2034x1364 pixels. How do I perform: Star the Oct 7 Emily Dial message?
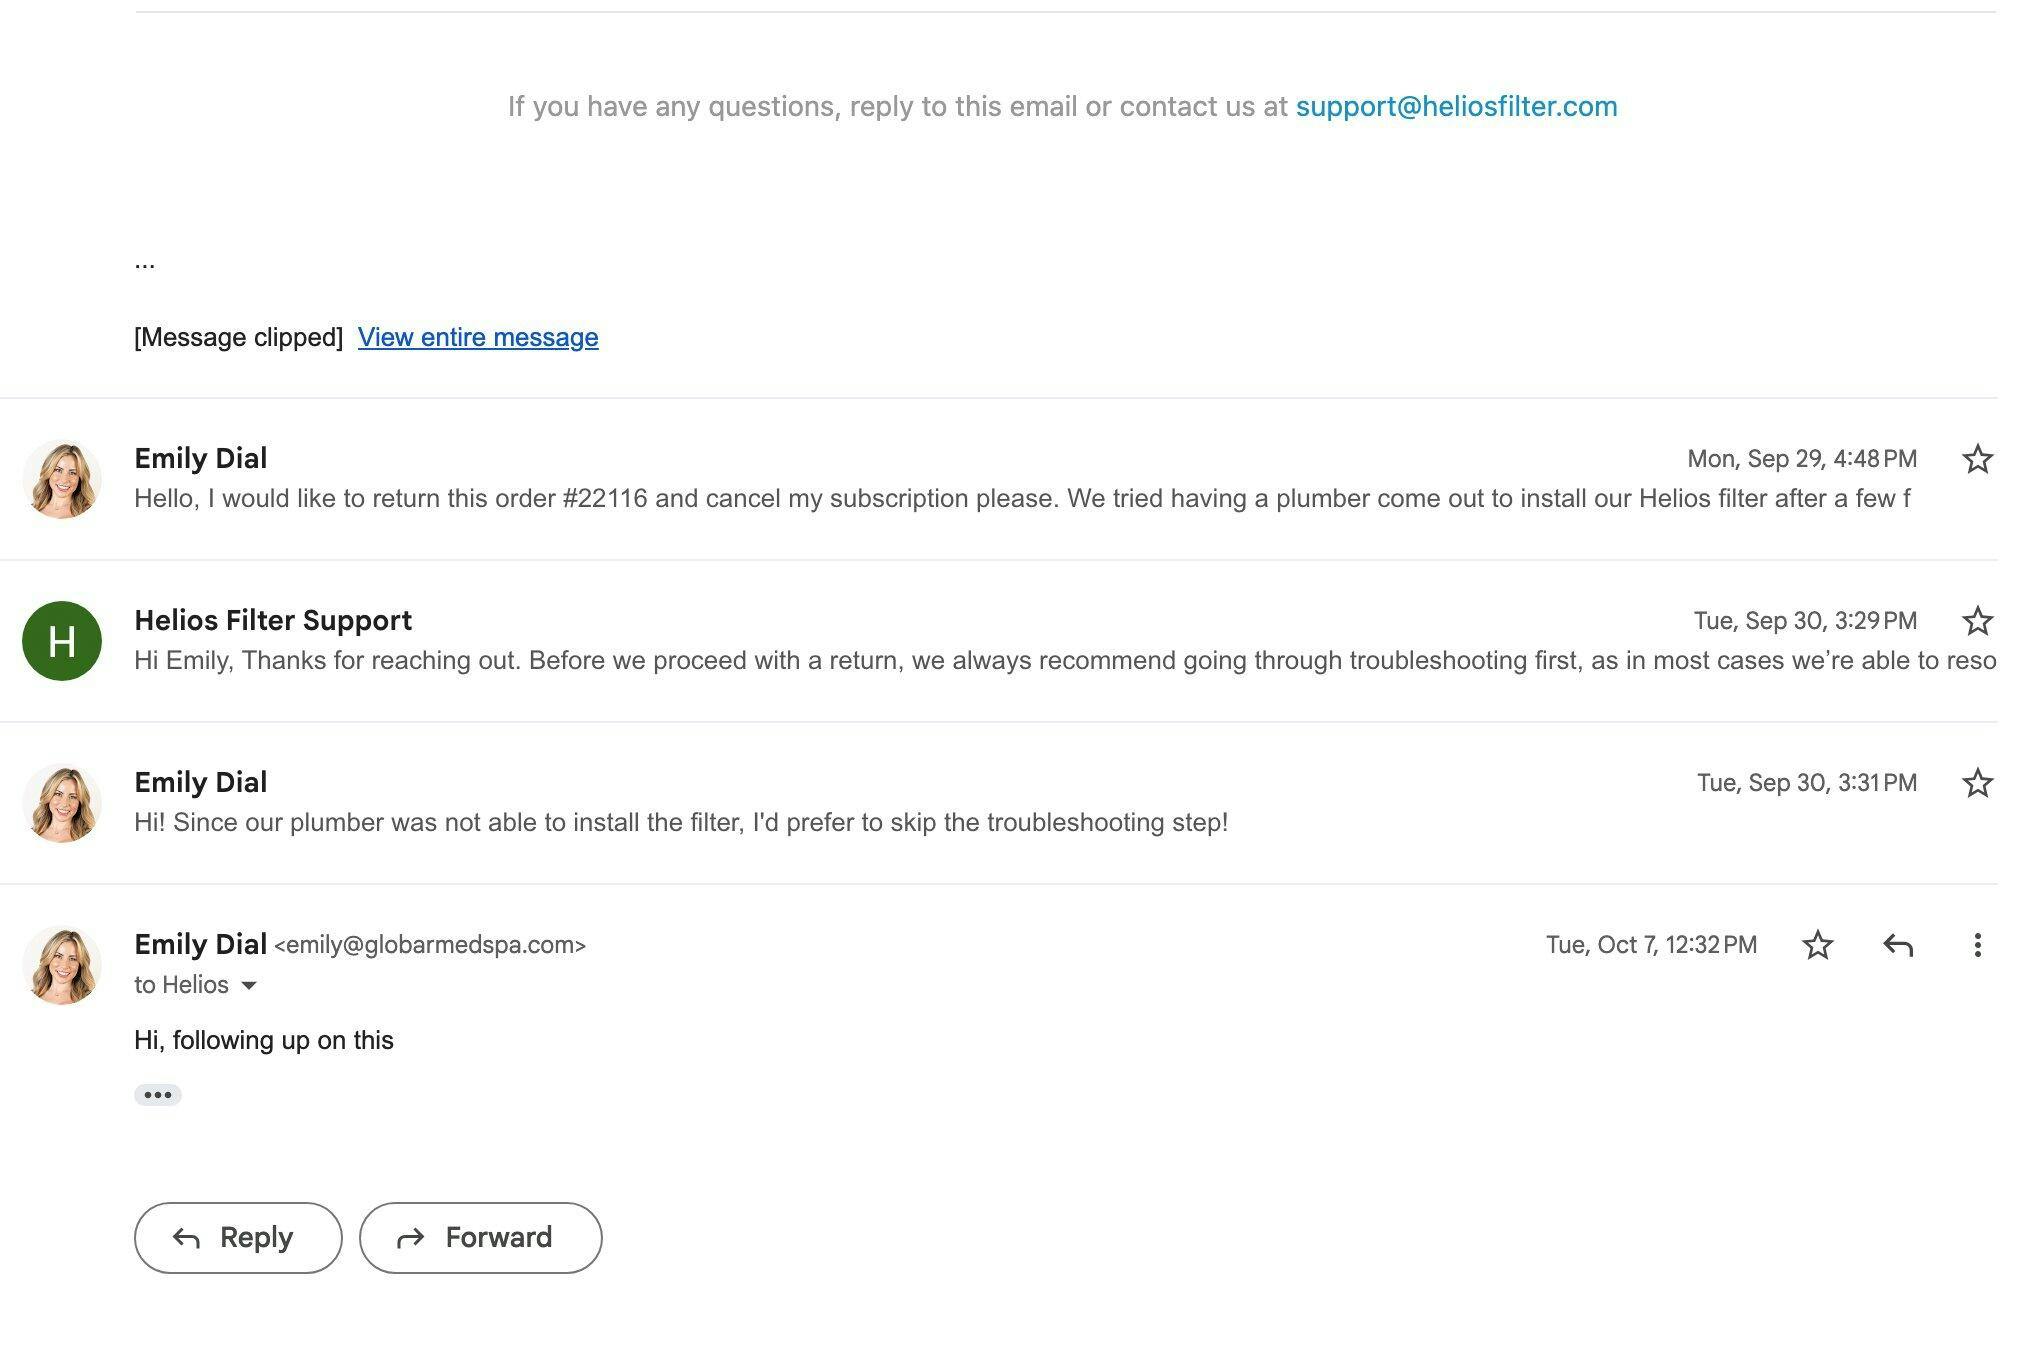tap(1817, 945)
